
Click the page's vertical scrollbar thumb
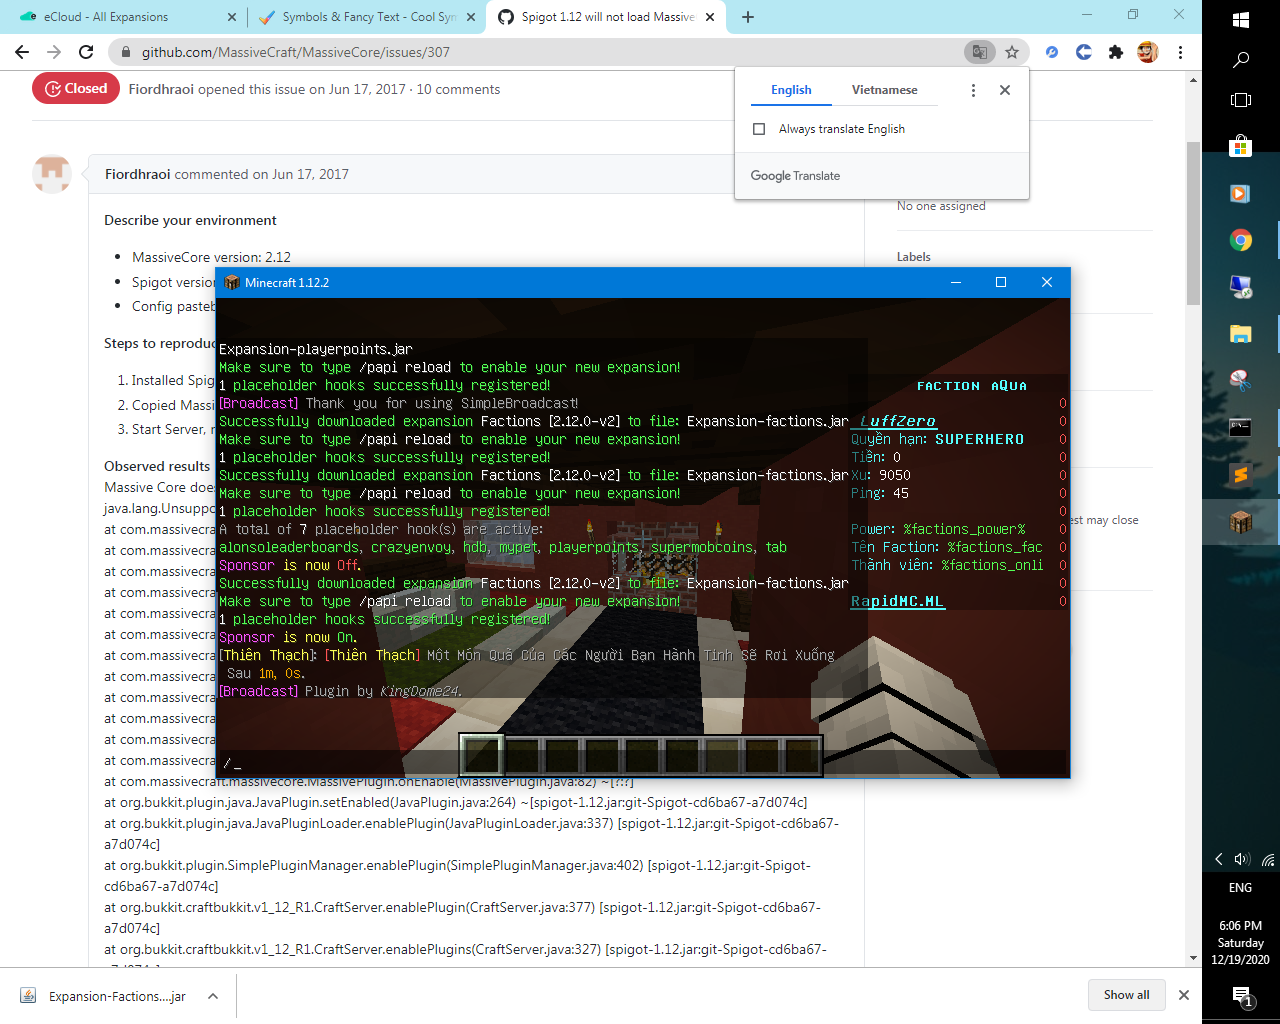pos(1193,223)
